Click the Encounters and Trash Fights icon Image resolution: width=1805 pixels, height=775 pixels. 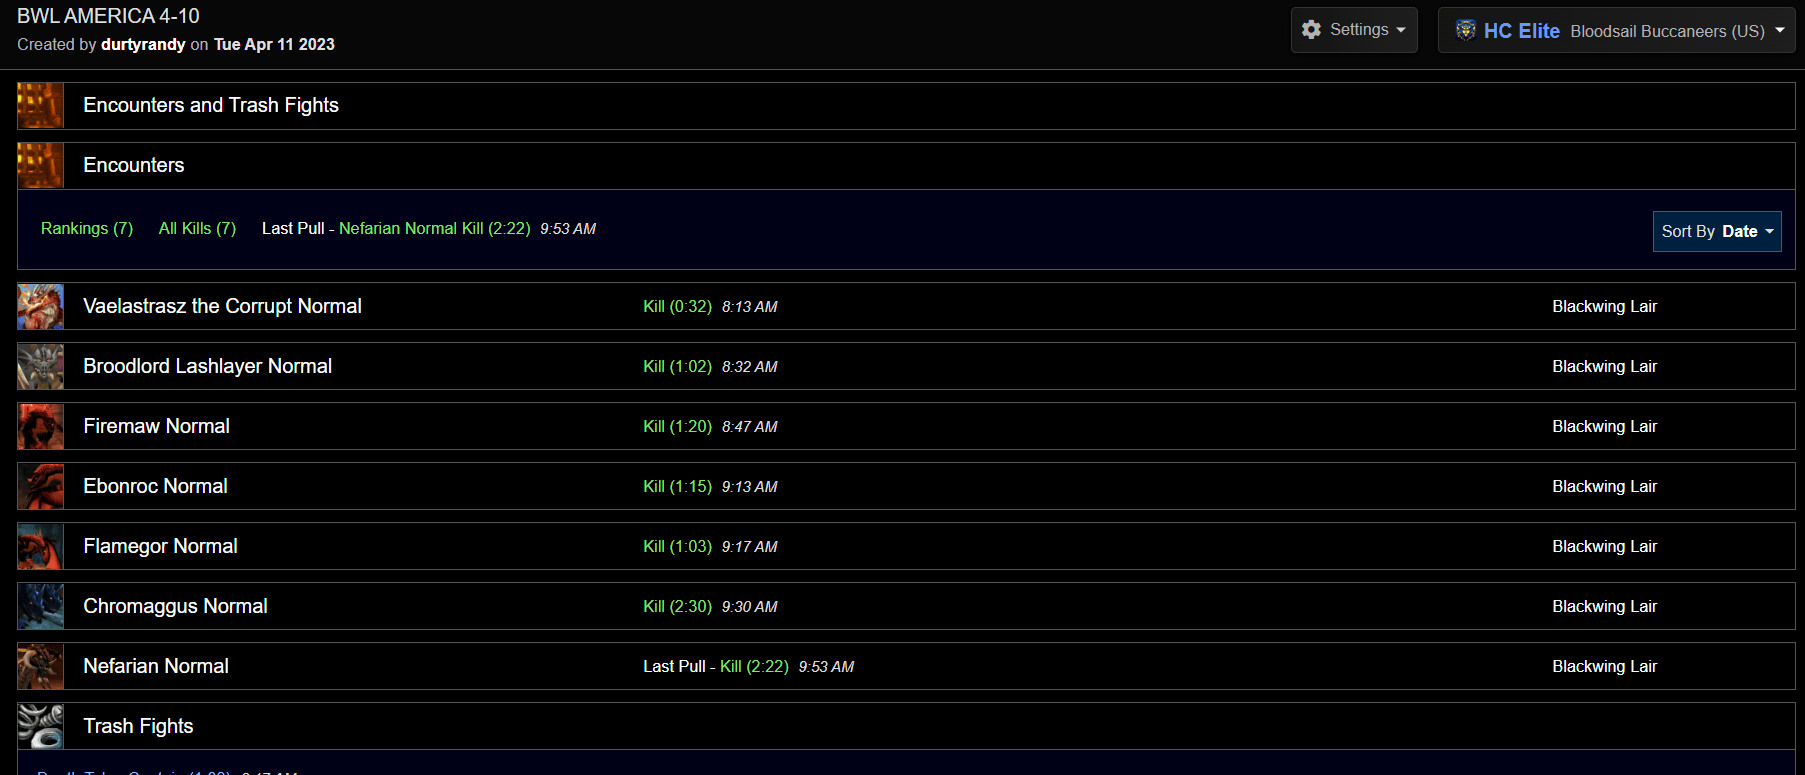click(40, 106)
